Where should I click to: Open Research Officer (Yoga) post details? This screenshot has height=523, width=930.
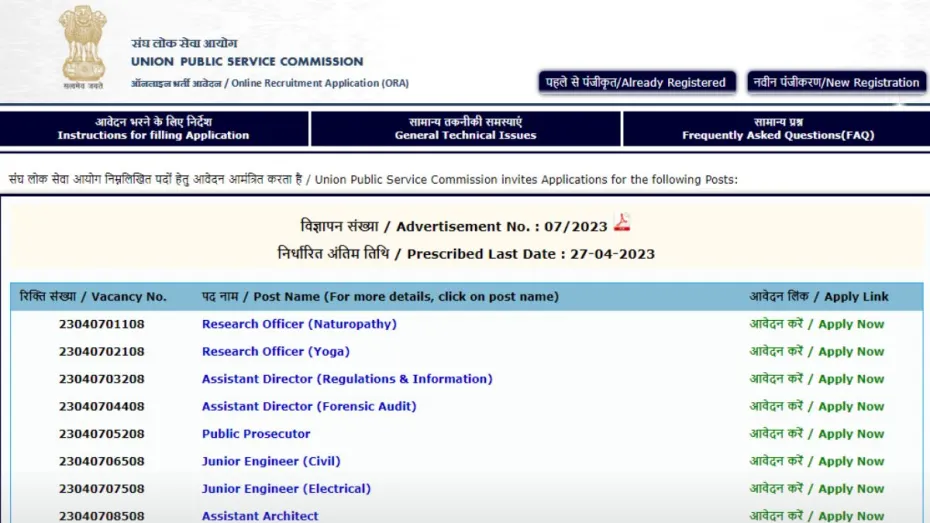click(x=275, y=352)
